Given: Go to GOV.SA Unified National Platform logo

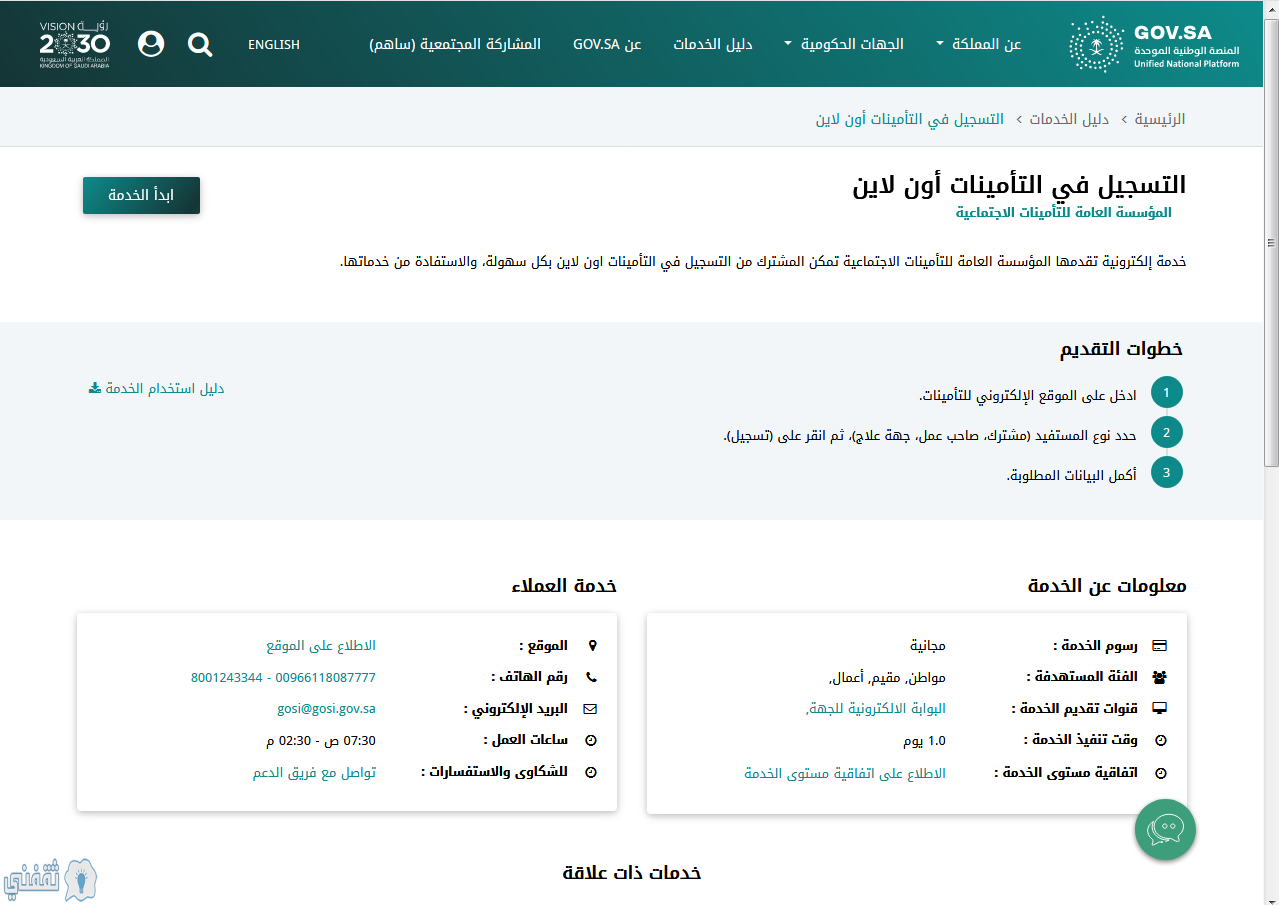Looking at the screenshot, I should coord(1154,44).
